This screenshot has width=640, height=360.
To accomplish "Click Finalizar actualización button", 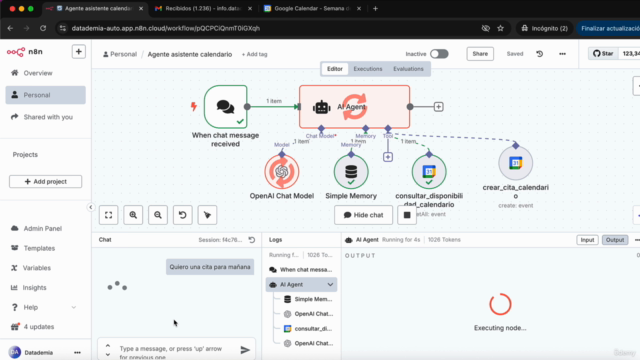I will pos(609,28).
